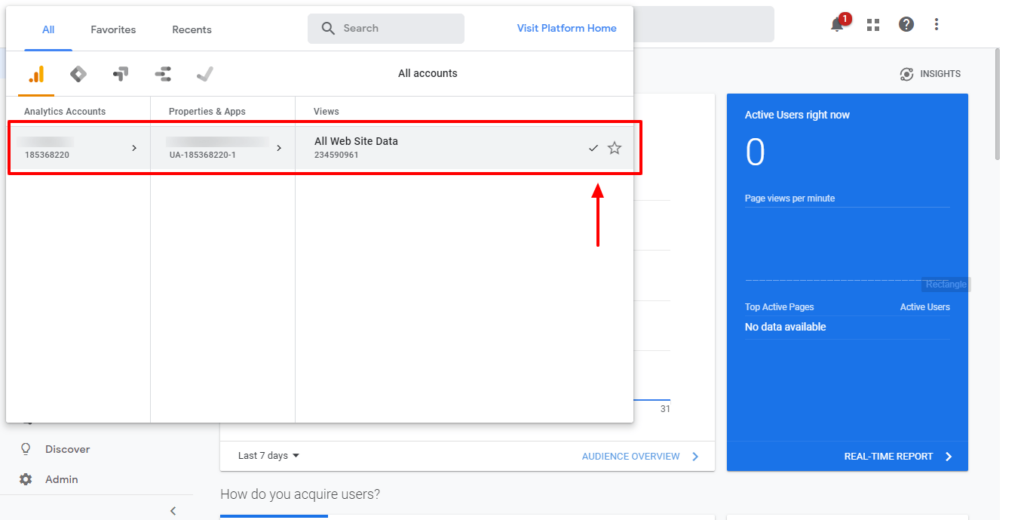Collapse the left sidebar with the chevron
1024x520 pixels.
click(x=172, y=511)
